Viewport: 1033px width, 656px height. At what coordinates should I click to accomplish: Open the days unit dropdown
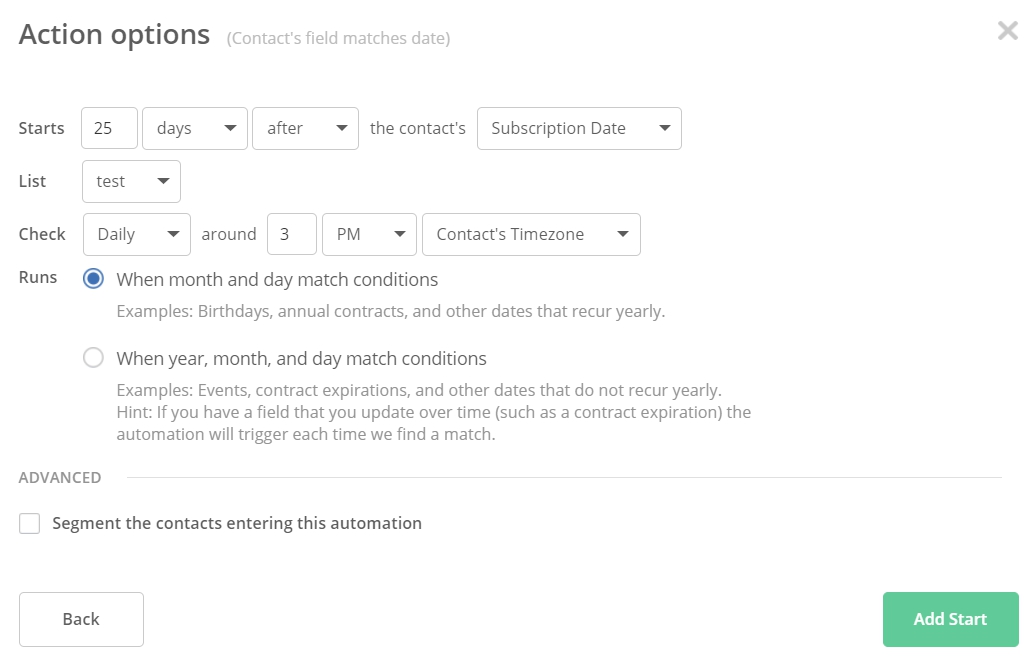pyautogui.click(x=195, y=128)
